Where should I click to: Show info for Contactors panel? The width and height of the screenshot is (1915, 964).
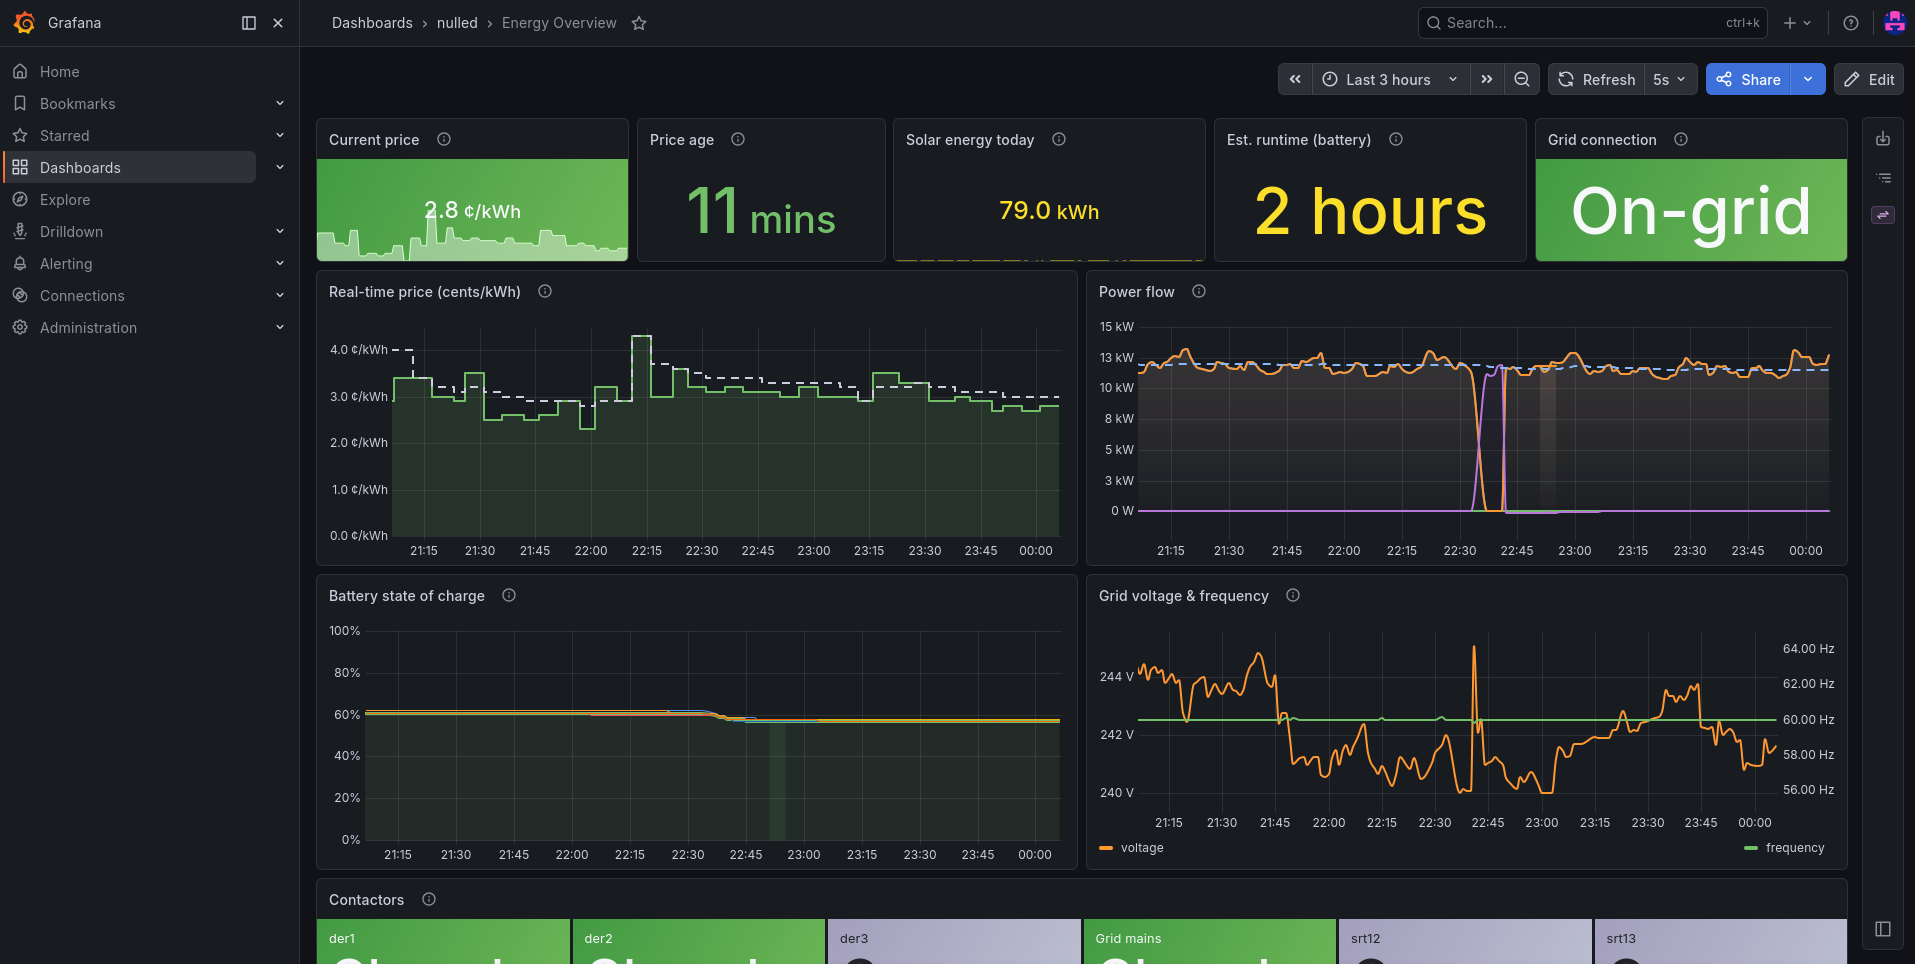[429, 899]
